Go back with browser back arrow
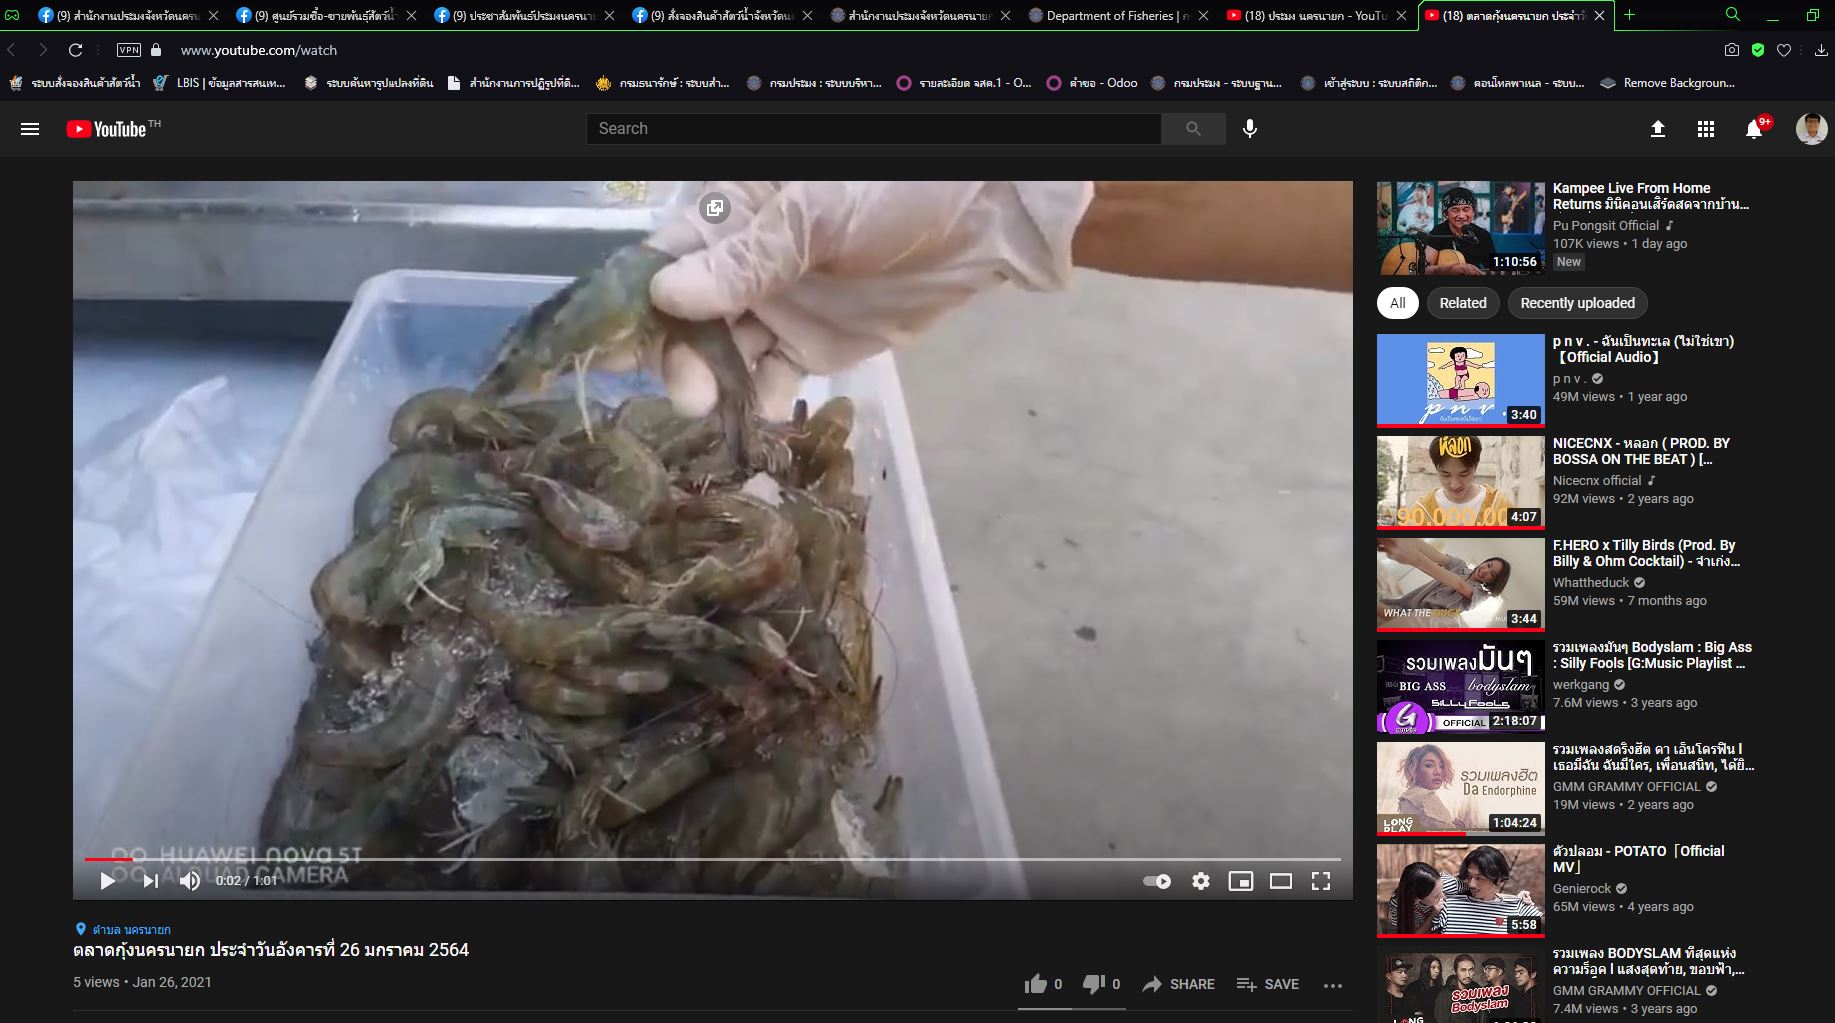1835x1023 pixels. coord(12,49)
